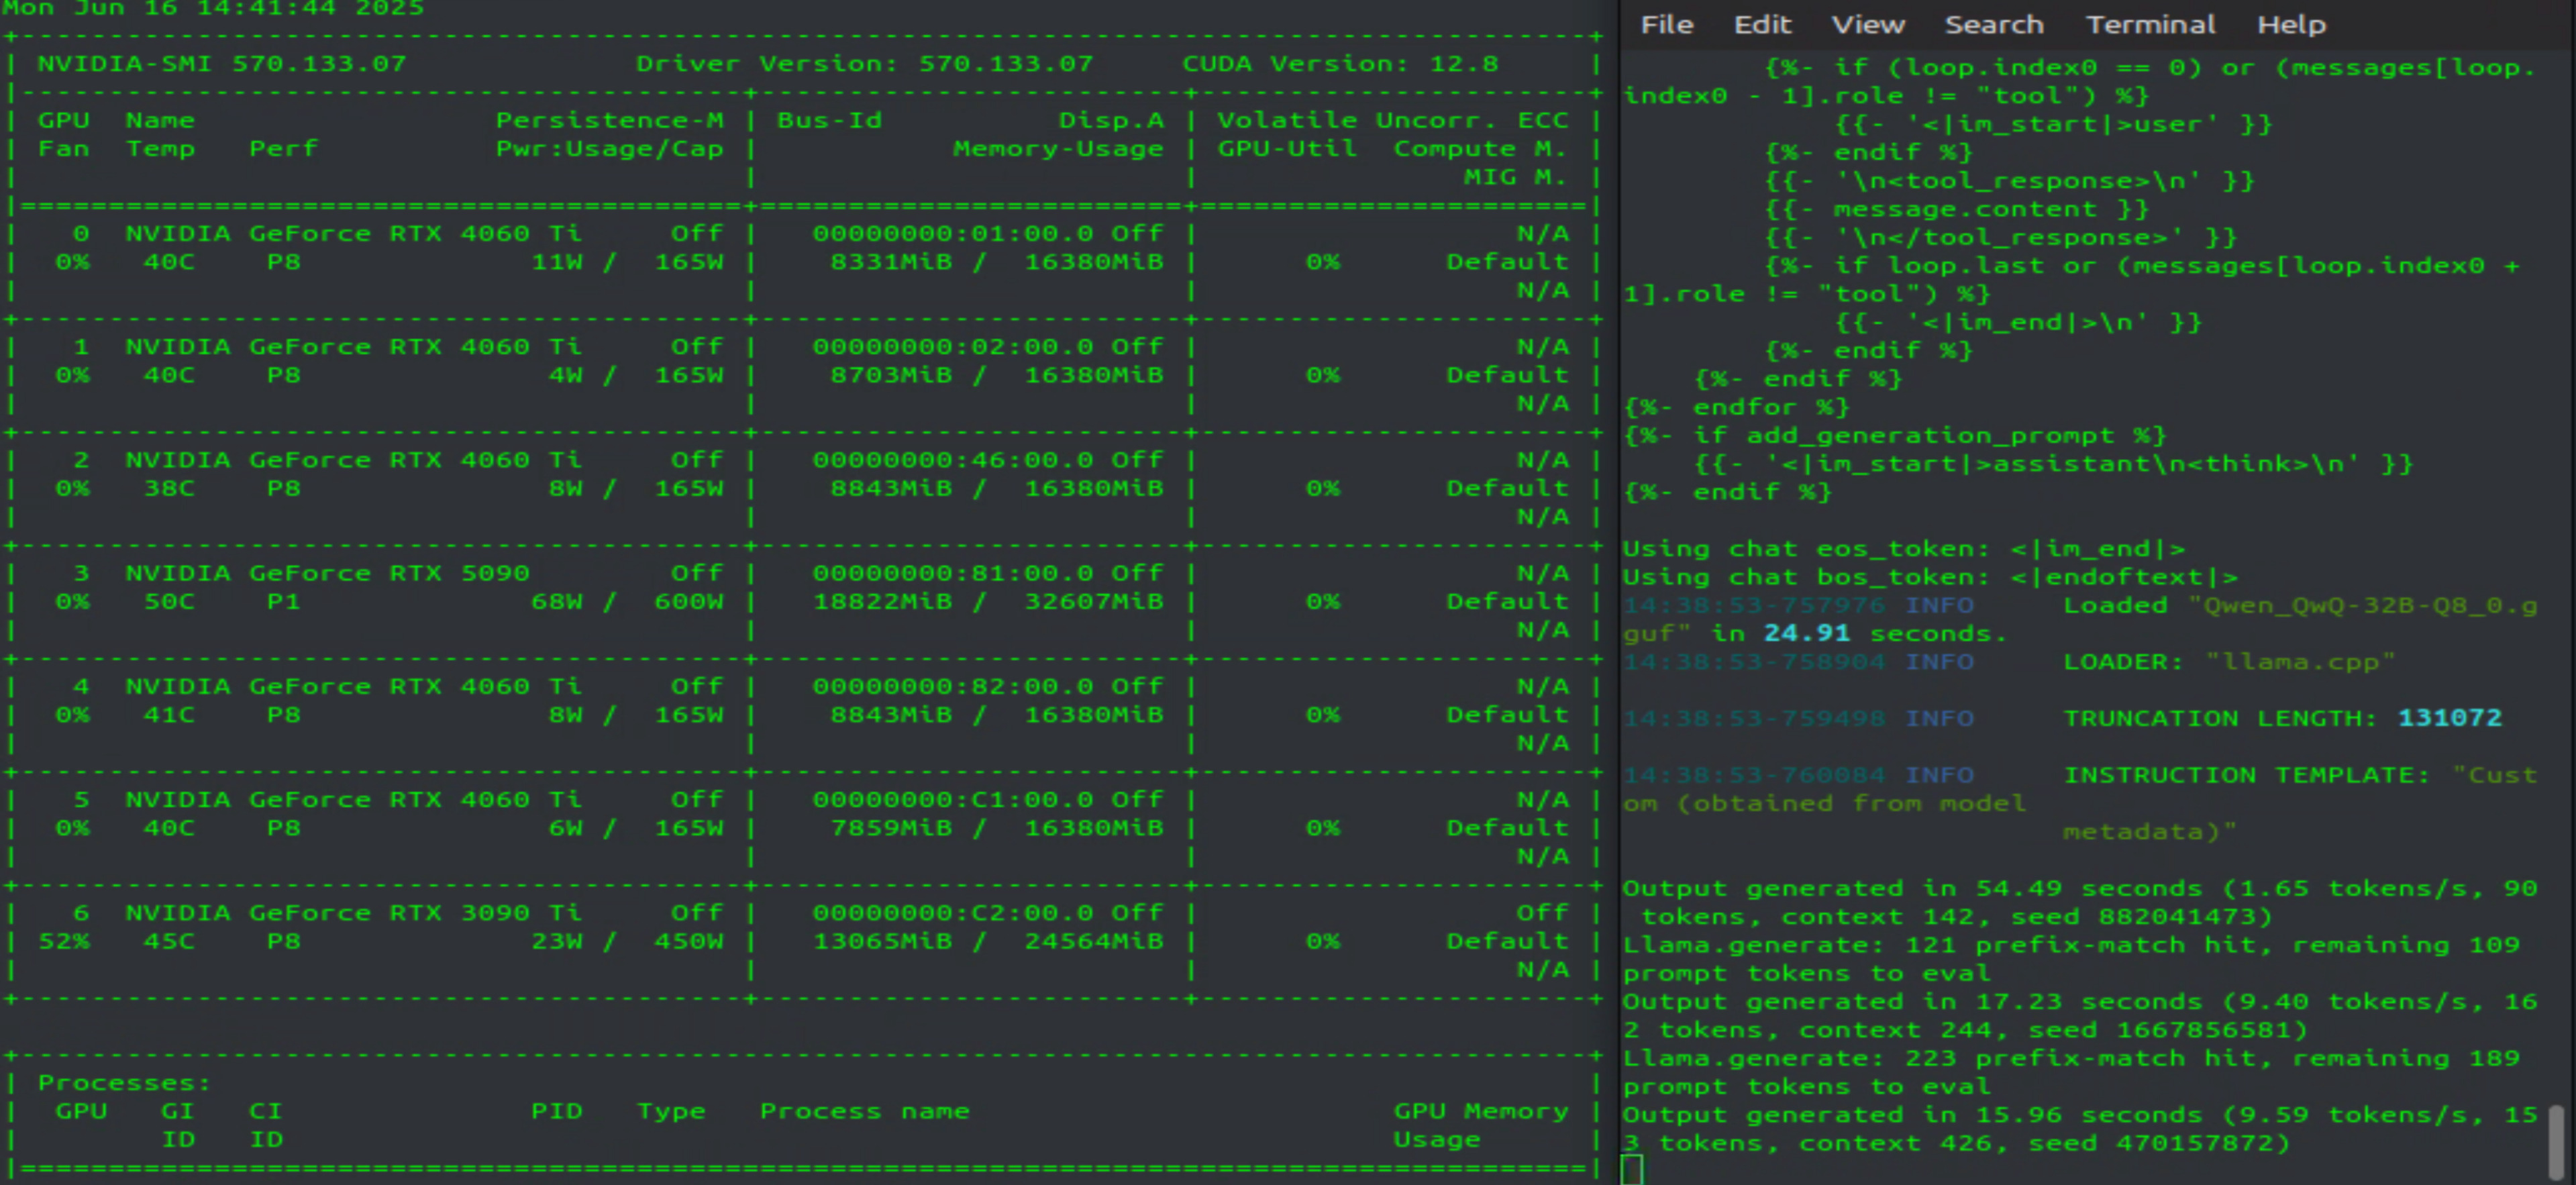Click bus id '00000000:82:00.0' of GPU 4

click(x=952, y=686)
